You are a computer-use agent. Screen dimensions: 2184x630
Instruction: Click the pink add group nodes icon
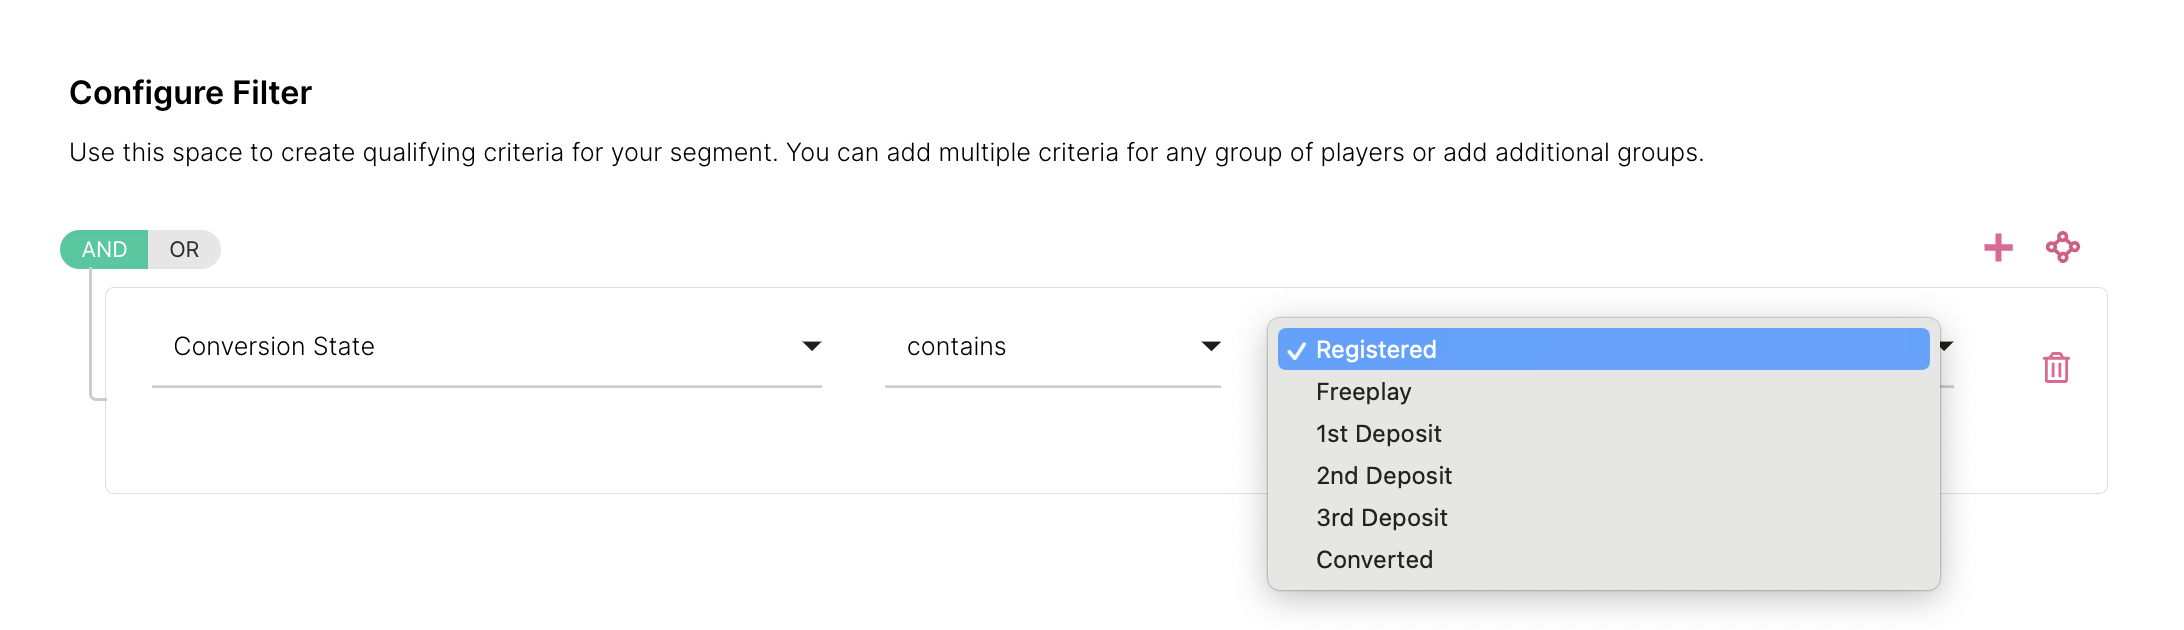pos(2062,247)
